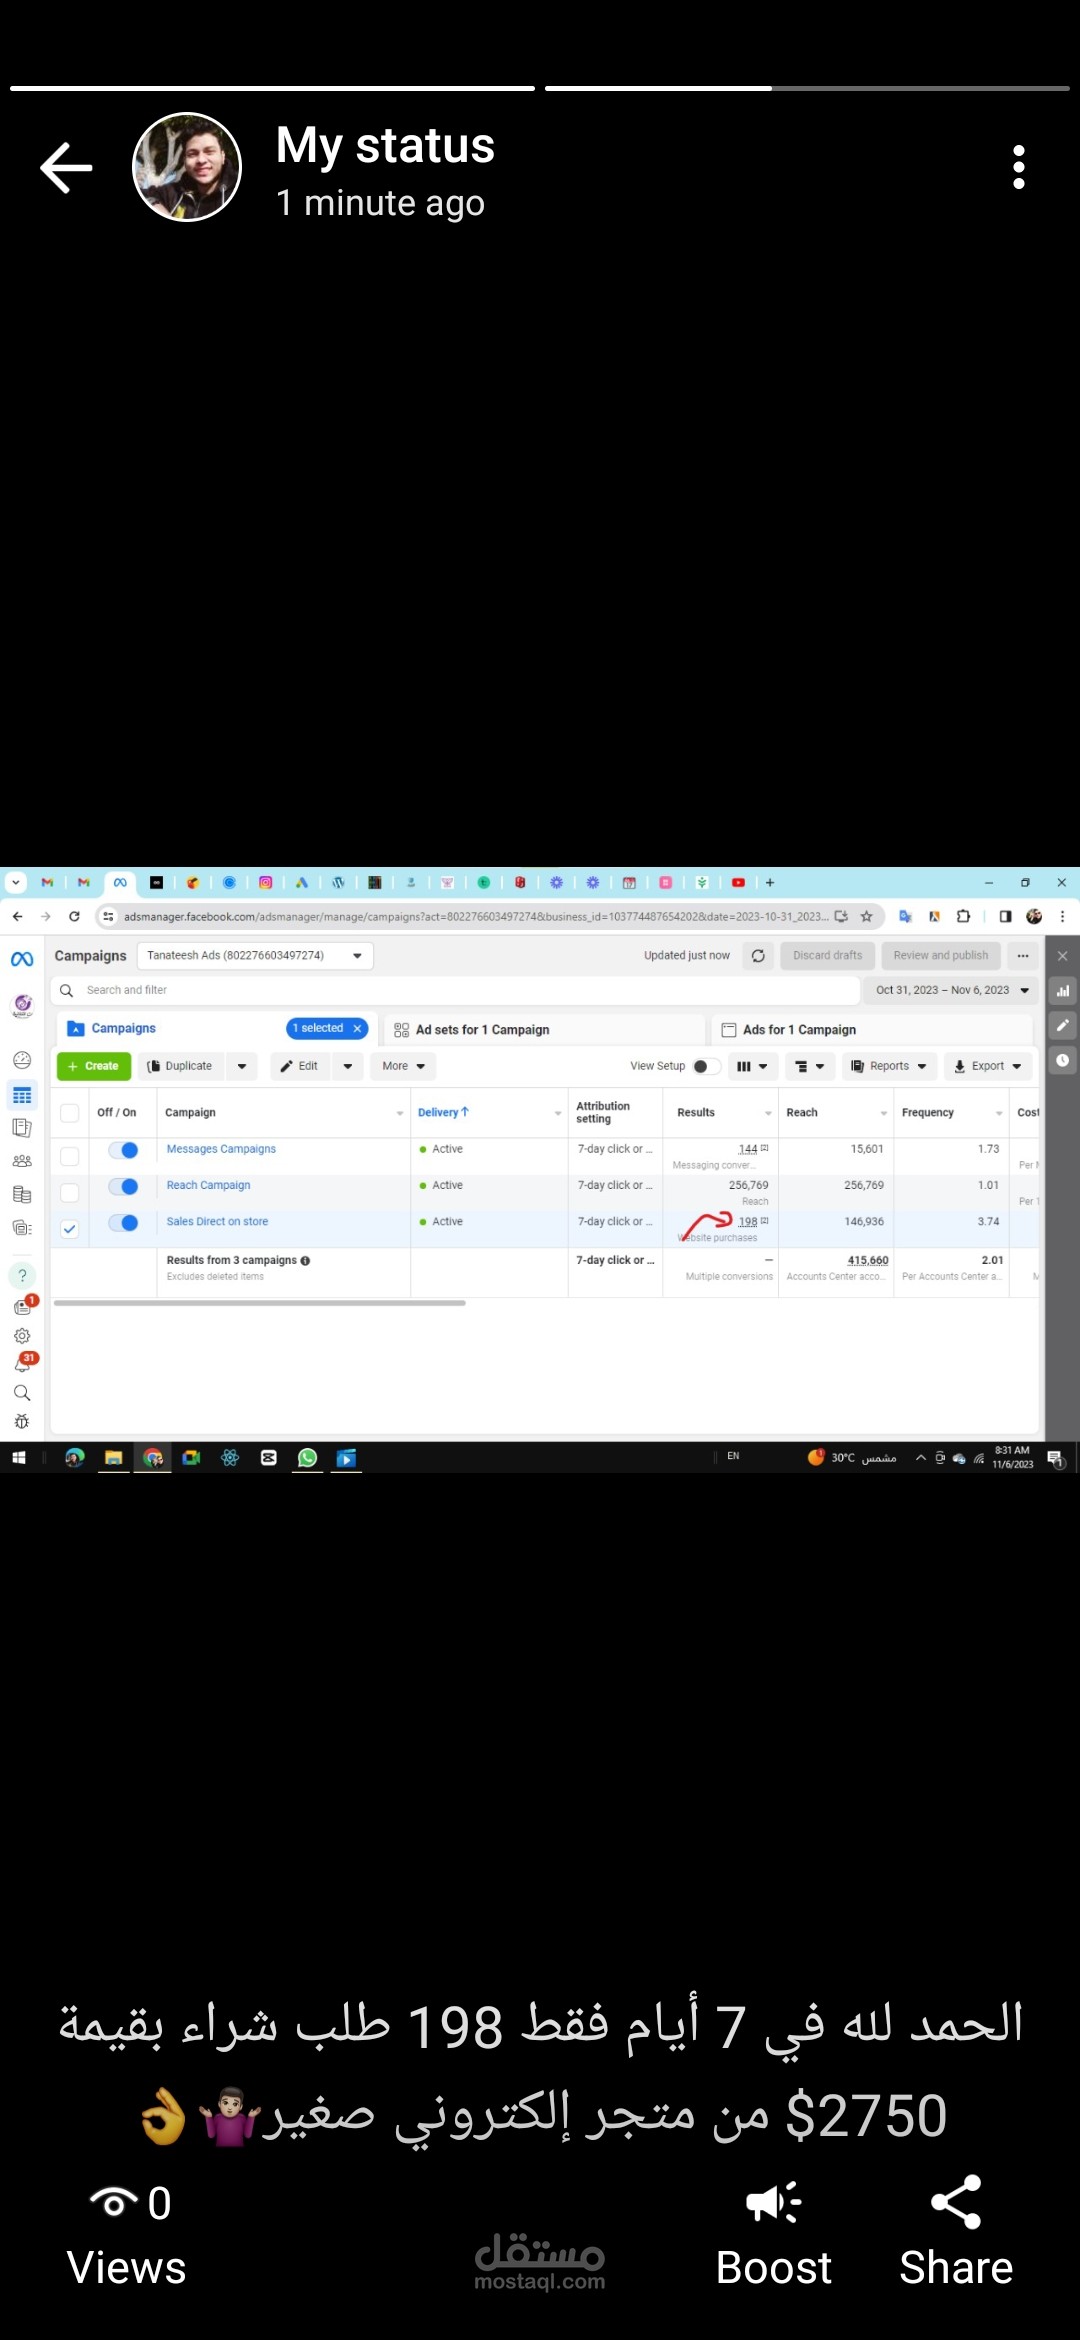Viewport: 1080px width, 2340px height.
Task: Click the sidebar search magnifier icon
Action: [x=22, y=1393]
